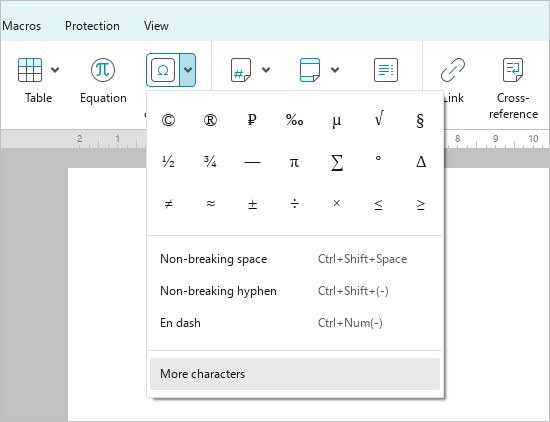
Task: Insert the delta symbol Δ
Action: (420, 162)
